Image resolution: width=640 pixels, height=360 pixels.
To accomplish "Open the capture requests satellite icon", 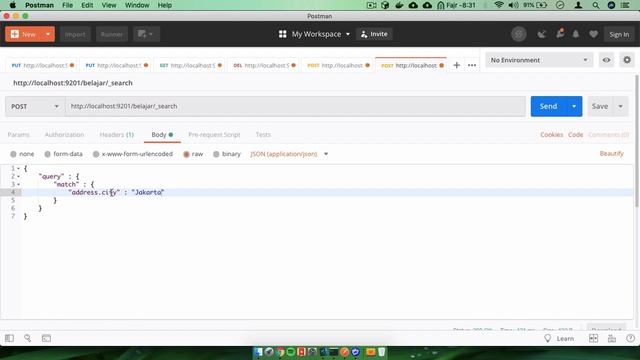I will 542,34.
